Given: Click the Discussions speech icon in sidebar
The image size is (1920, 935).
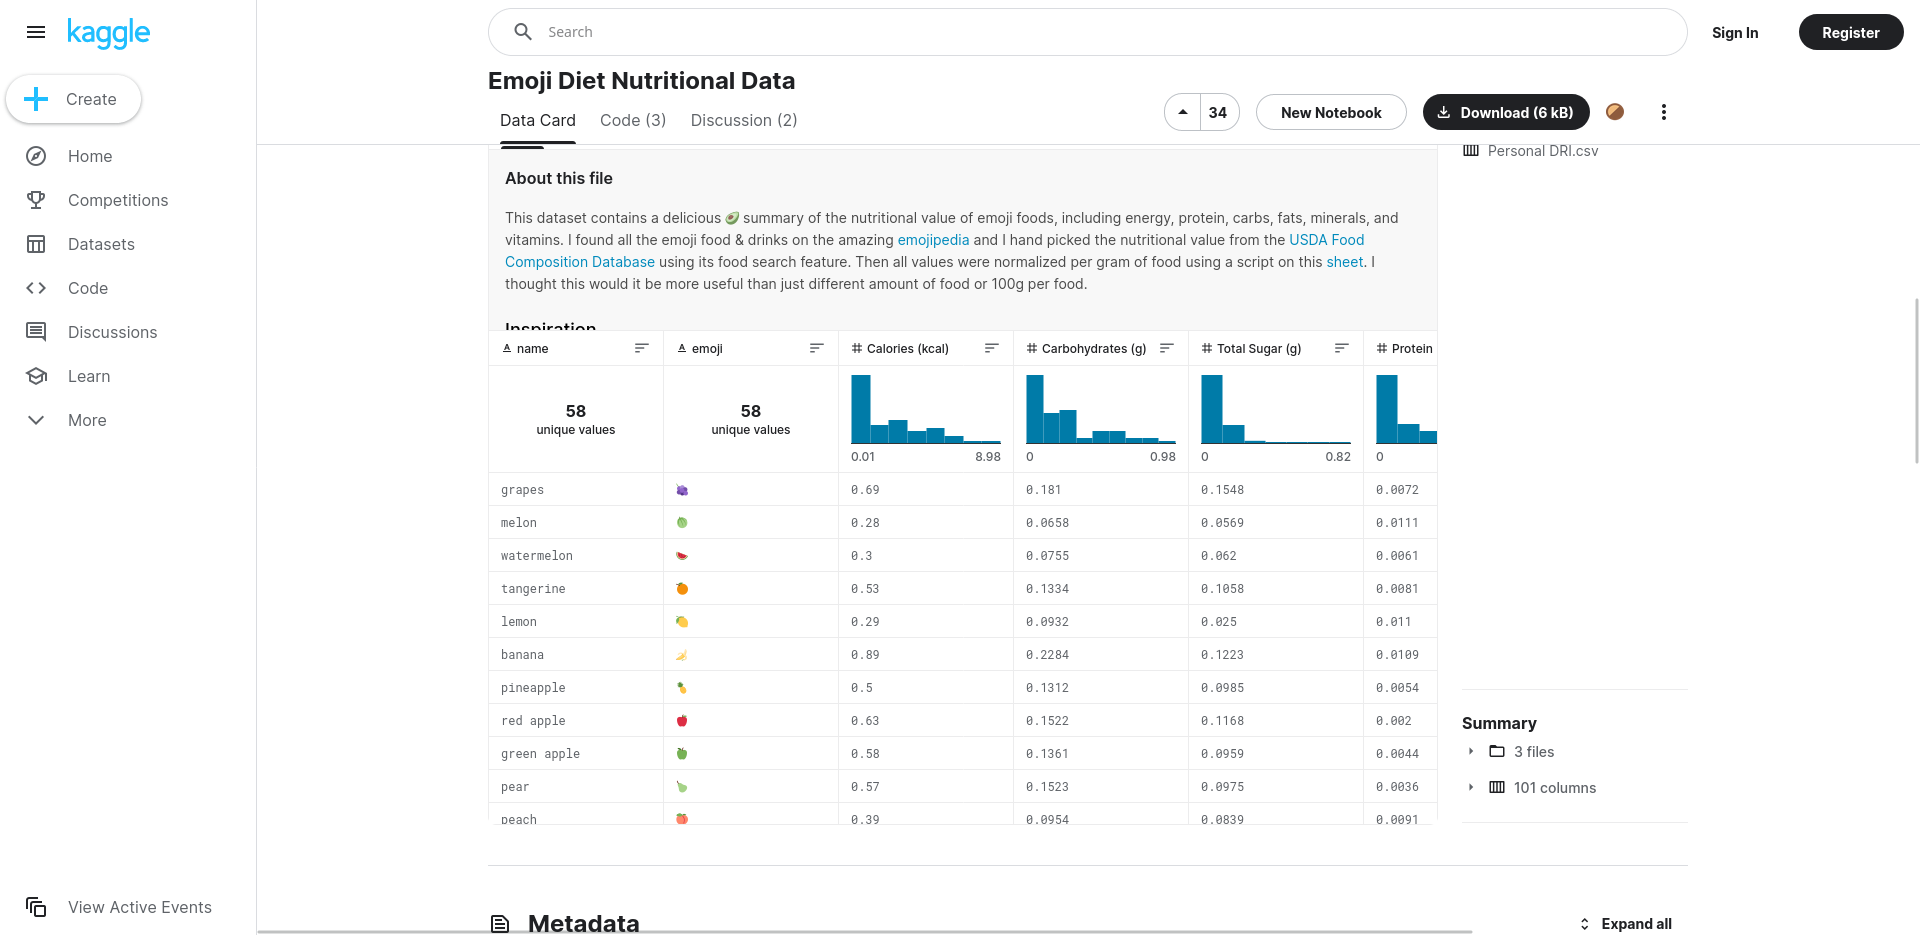Looking at the screenshot, I should pyautogui.click(x=36, y=332).
